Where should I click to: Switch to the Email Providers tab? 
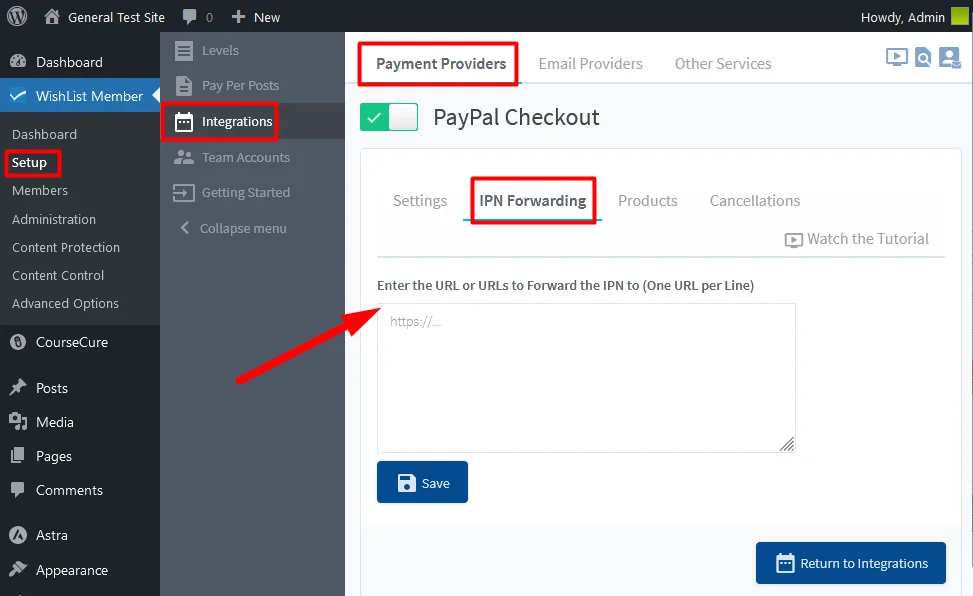590,63
